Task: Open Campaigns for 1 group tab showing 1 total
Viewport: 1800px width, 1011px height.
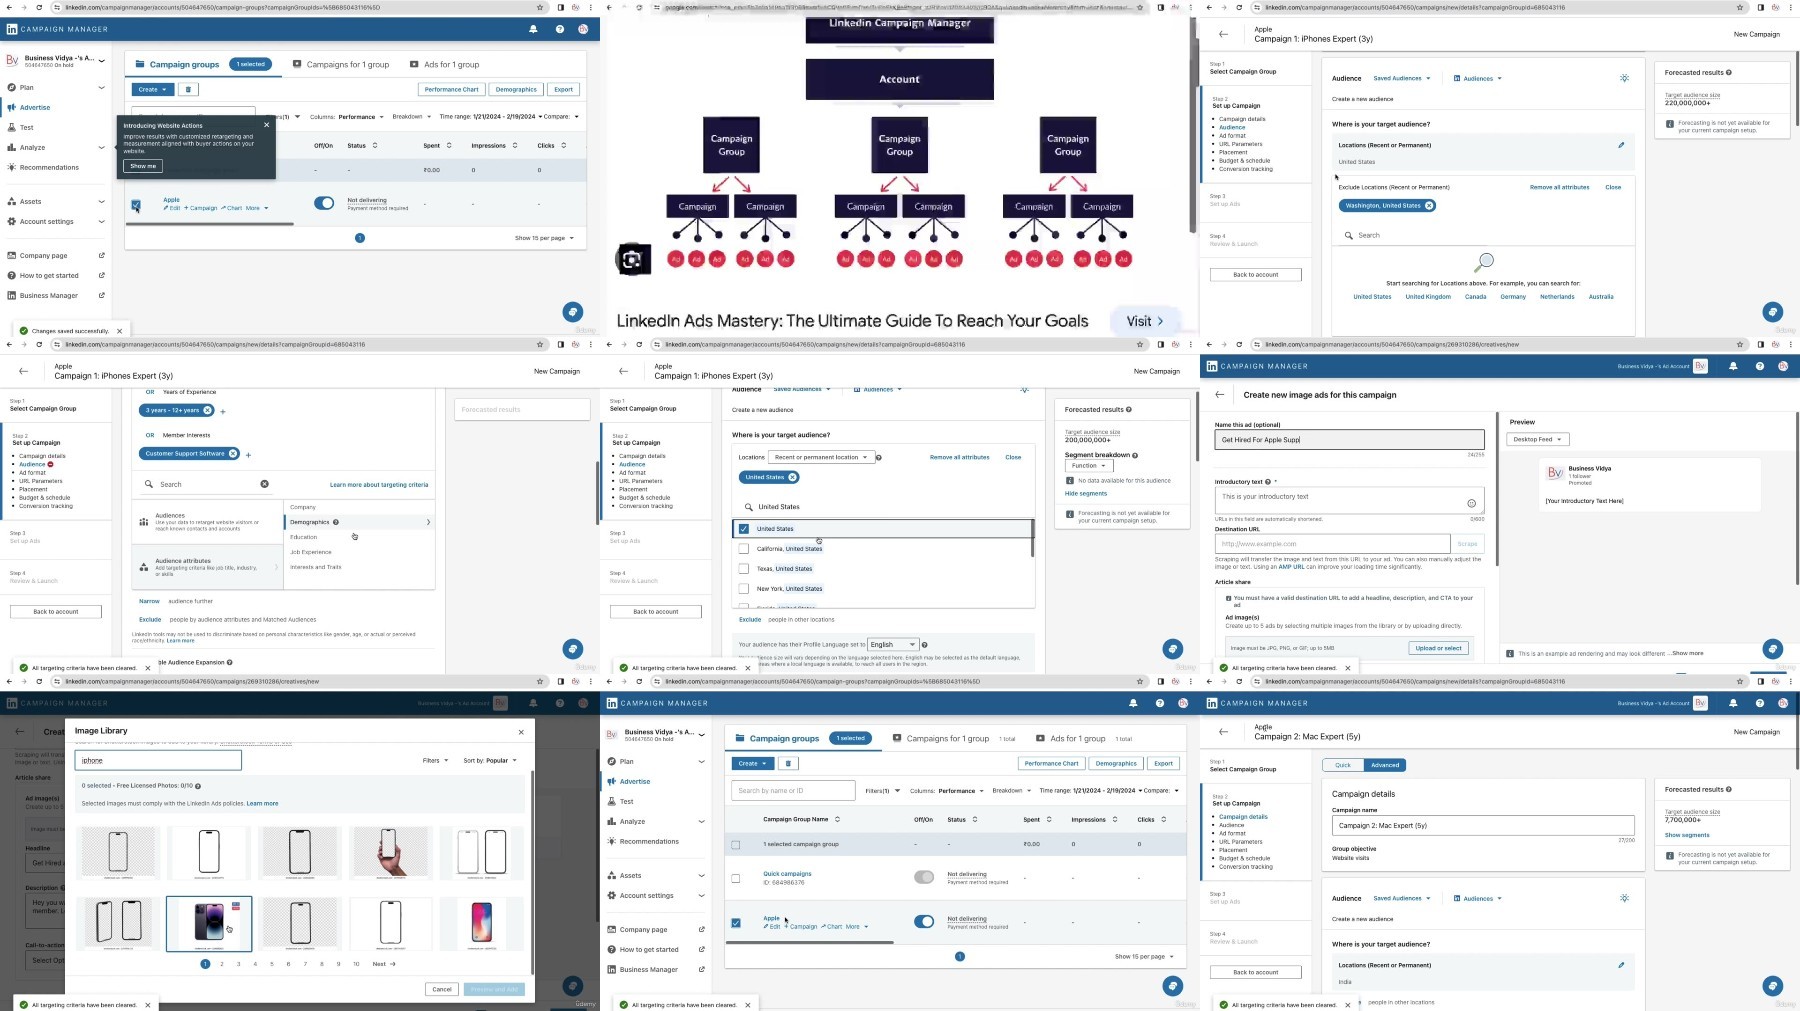Action: (x=954, y=739)
